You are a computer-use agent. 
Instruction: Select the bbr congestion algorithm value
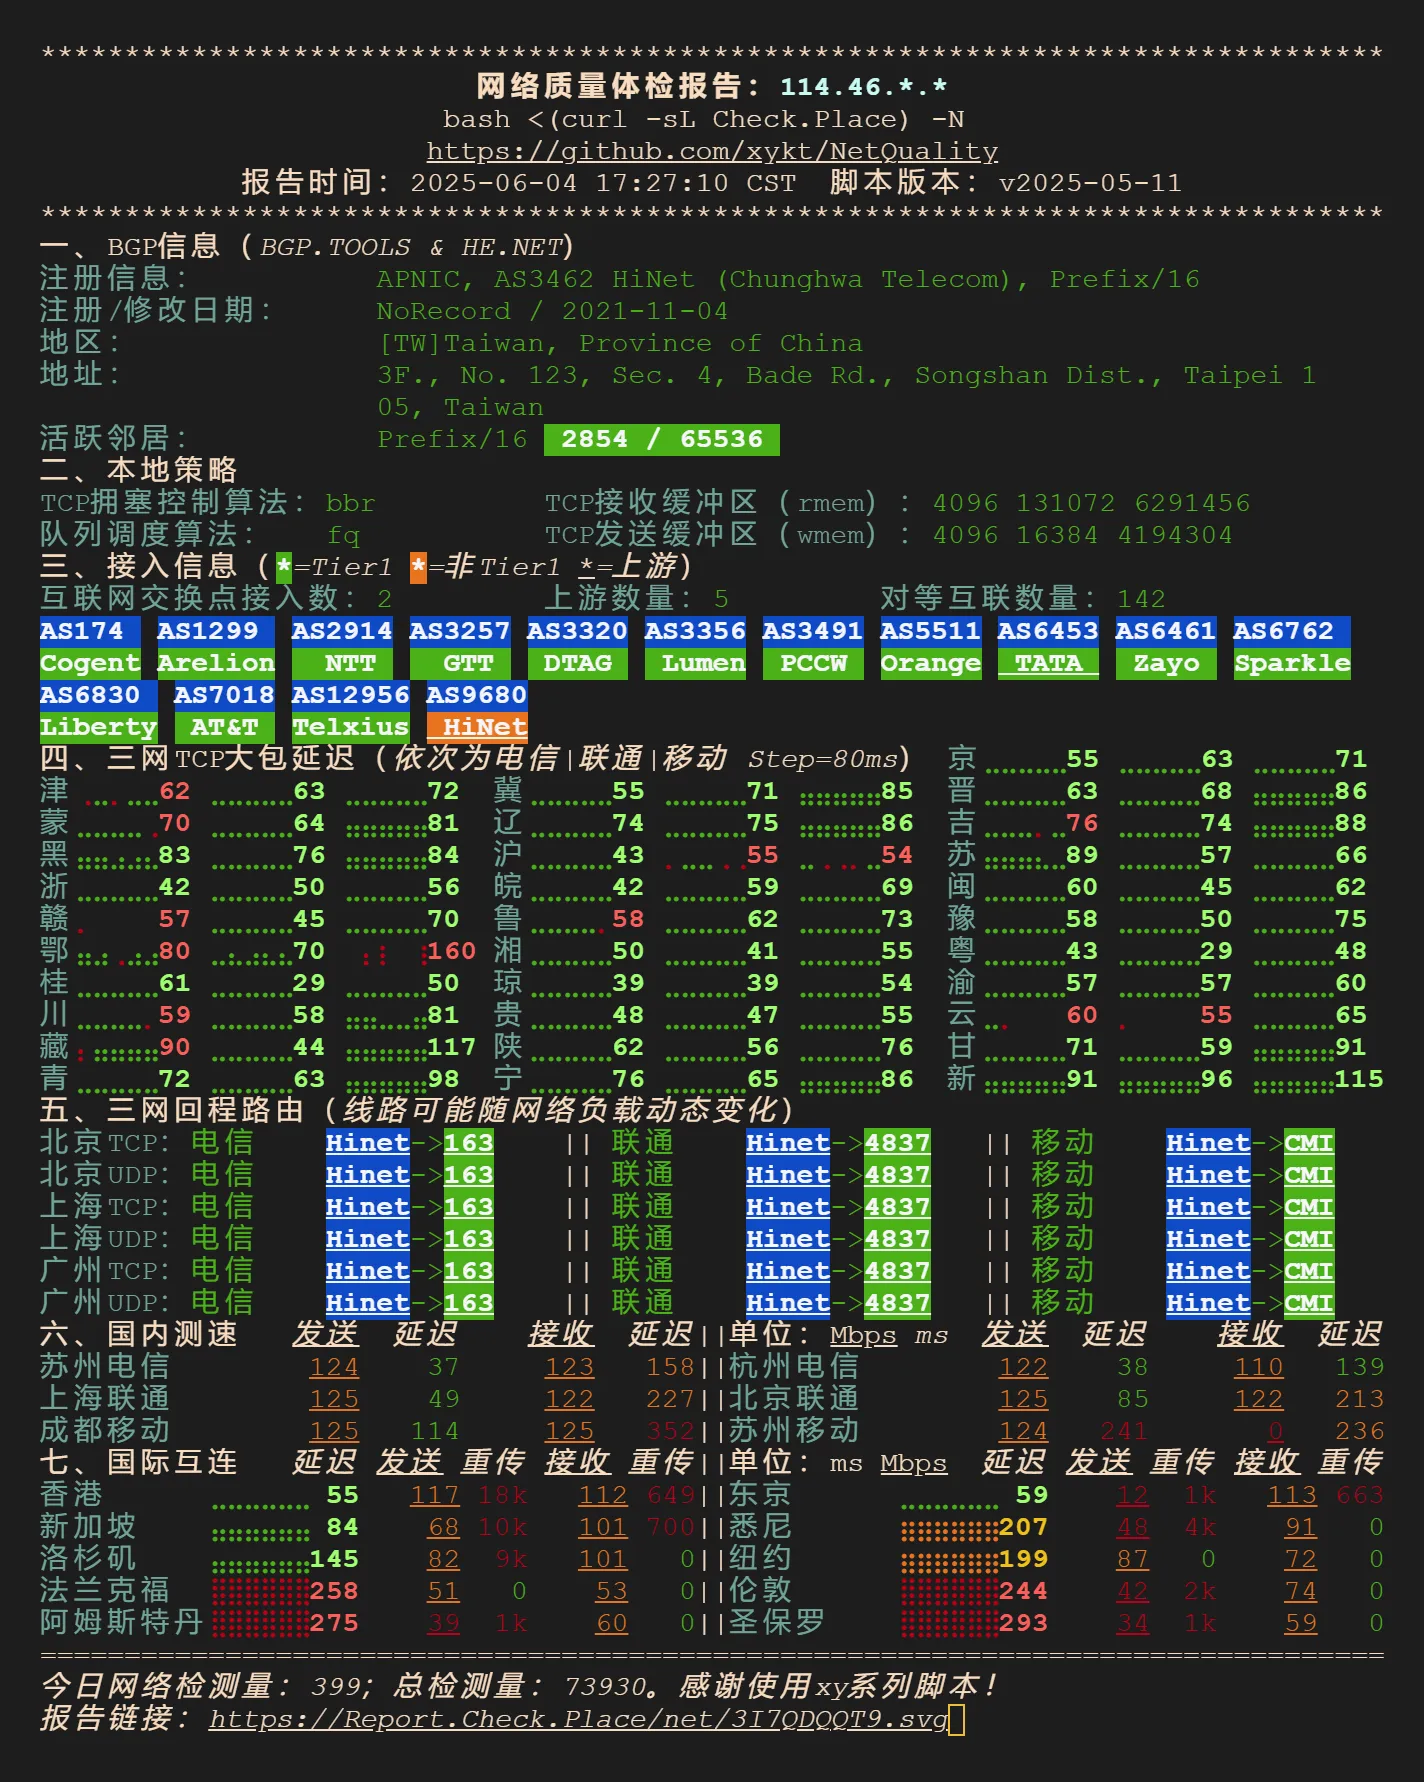[x=350, y=503]
